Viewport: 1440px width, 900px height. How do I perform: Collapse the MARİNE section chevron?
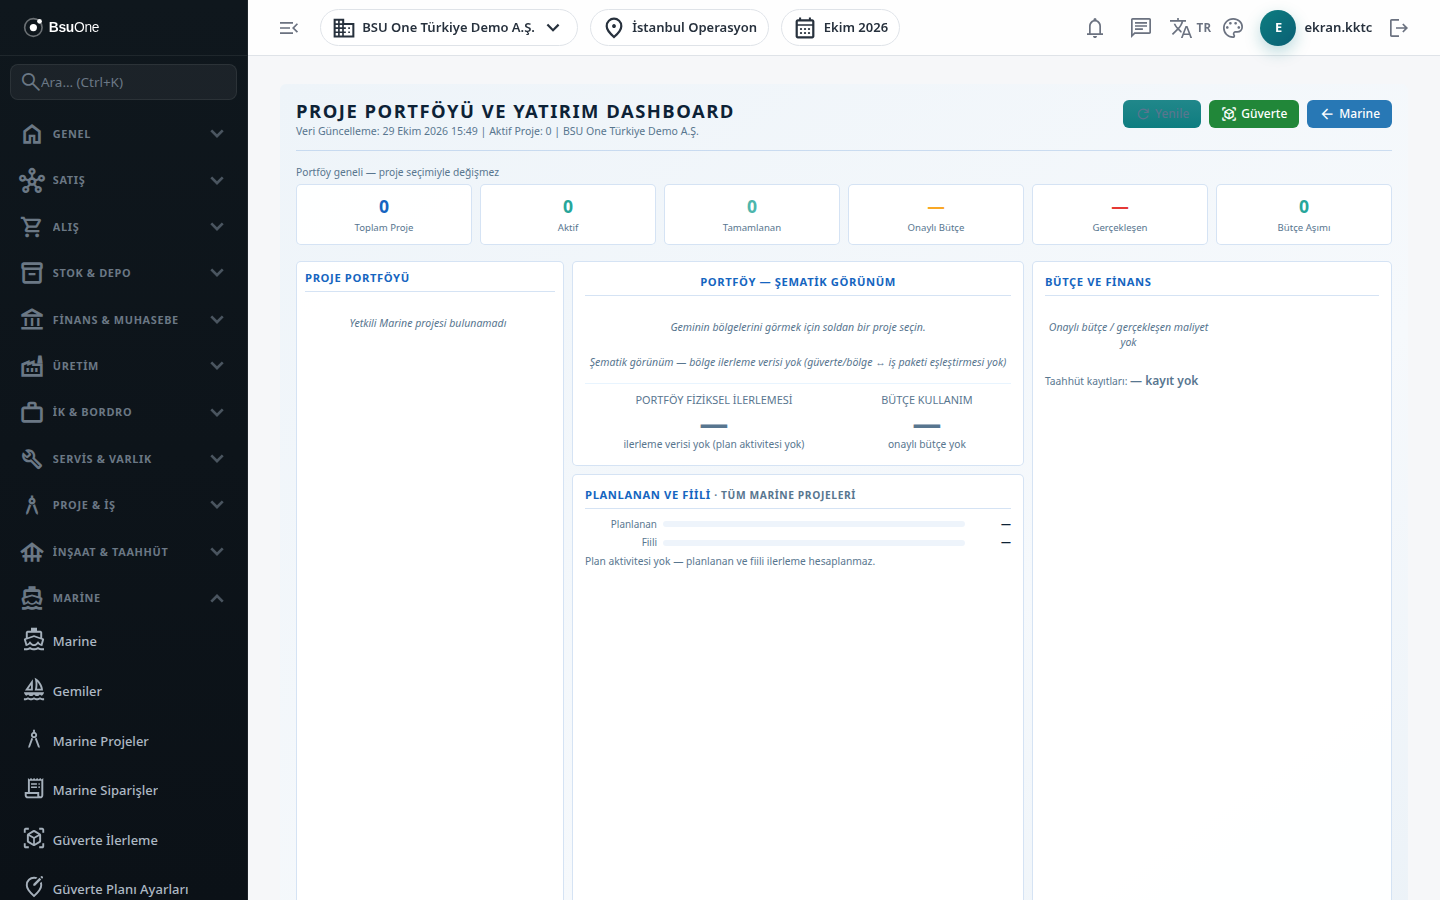217,598
